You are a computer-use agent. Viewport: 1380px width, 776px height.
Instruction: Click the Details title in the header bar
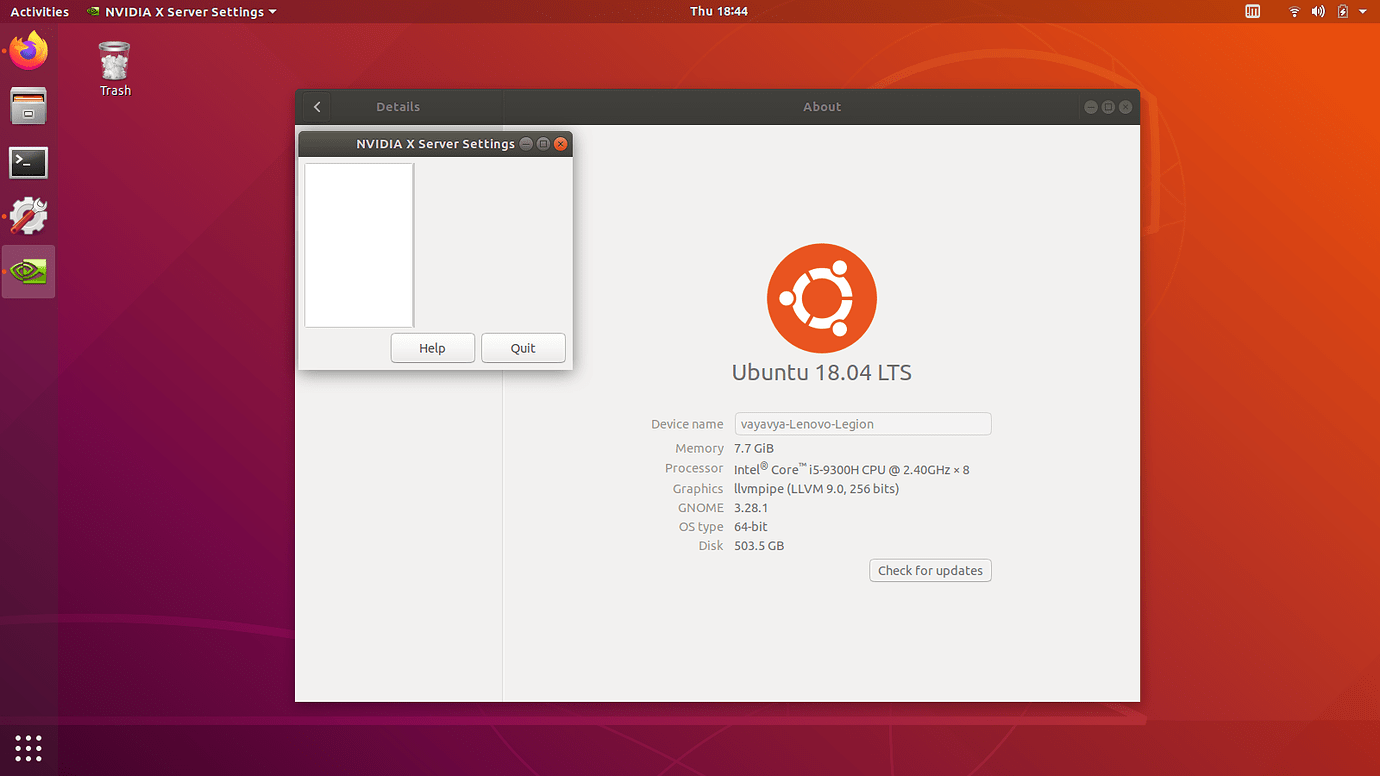click(x=398, y=107)
